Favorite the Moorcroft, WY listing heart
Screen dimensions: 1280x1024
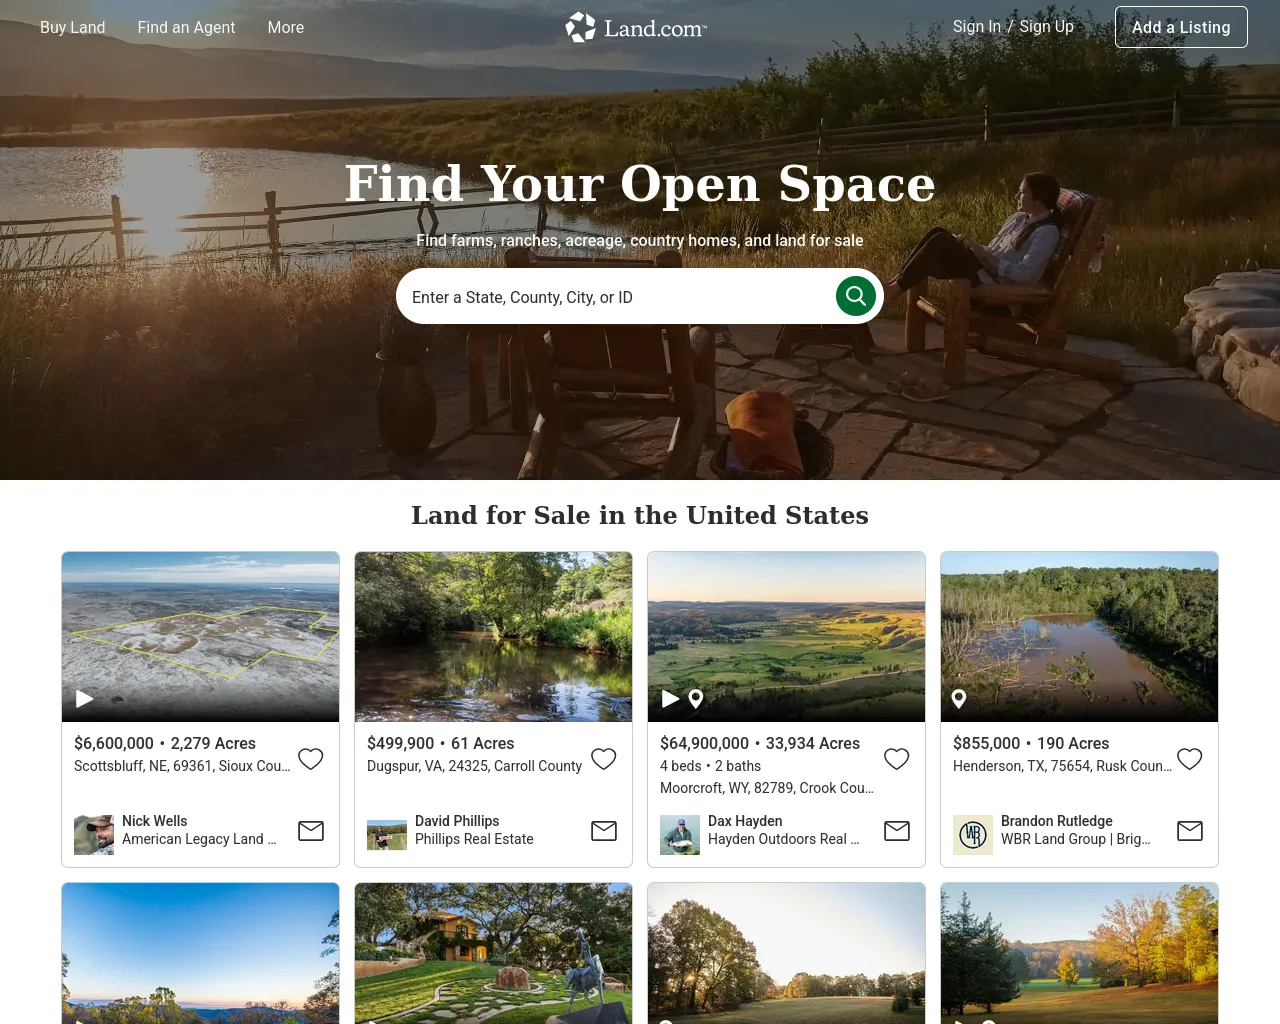pos(897,759)
